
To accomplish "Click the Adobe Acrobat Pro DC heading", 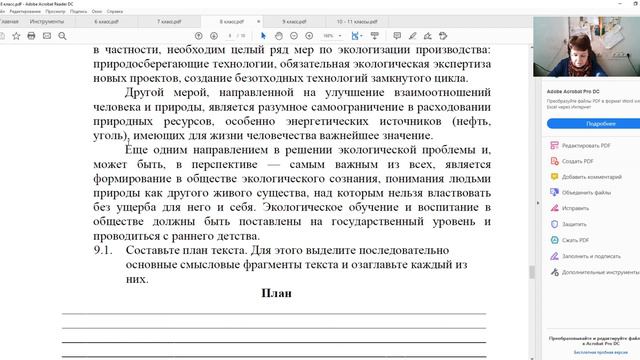I will [573, 91].
